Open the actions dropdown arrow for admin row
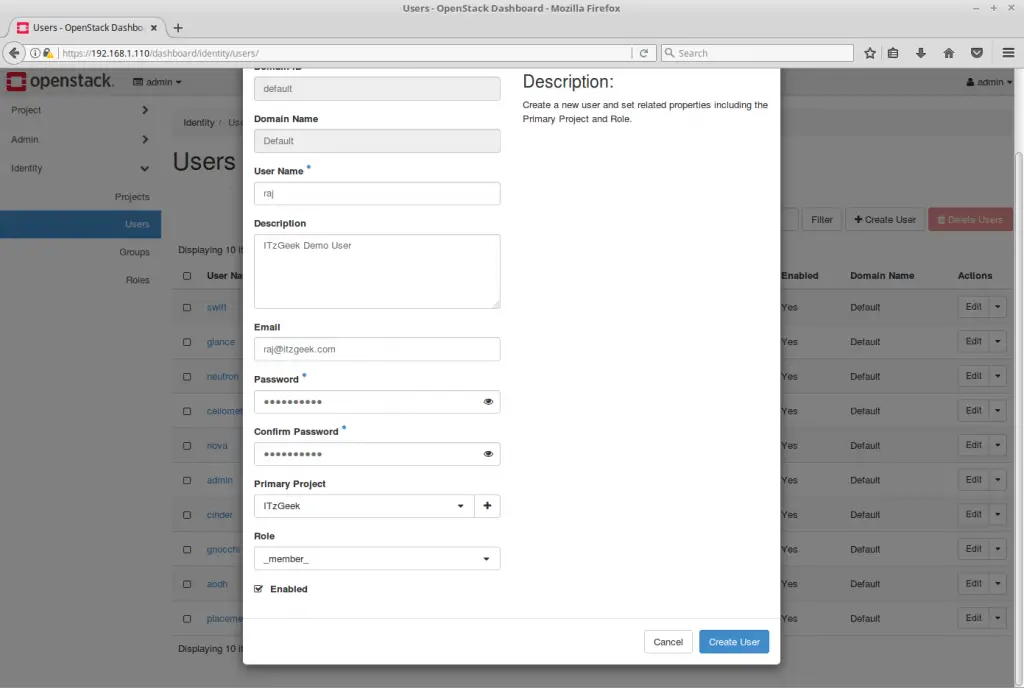The image size is (1024, 688). [997, 480]
